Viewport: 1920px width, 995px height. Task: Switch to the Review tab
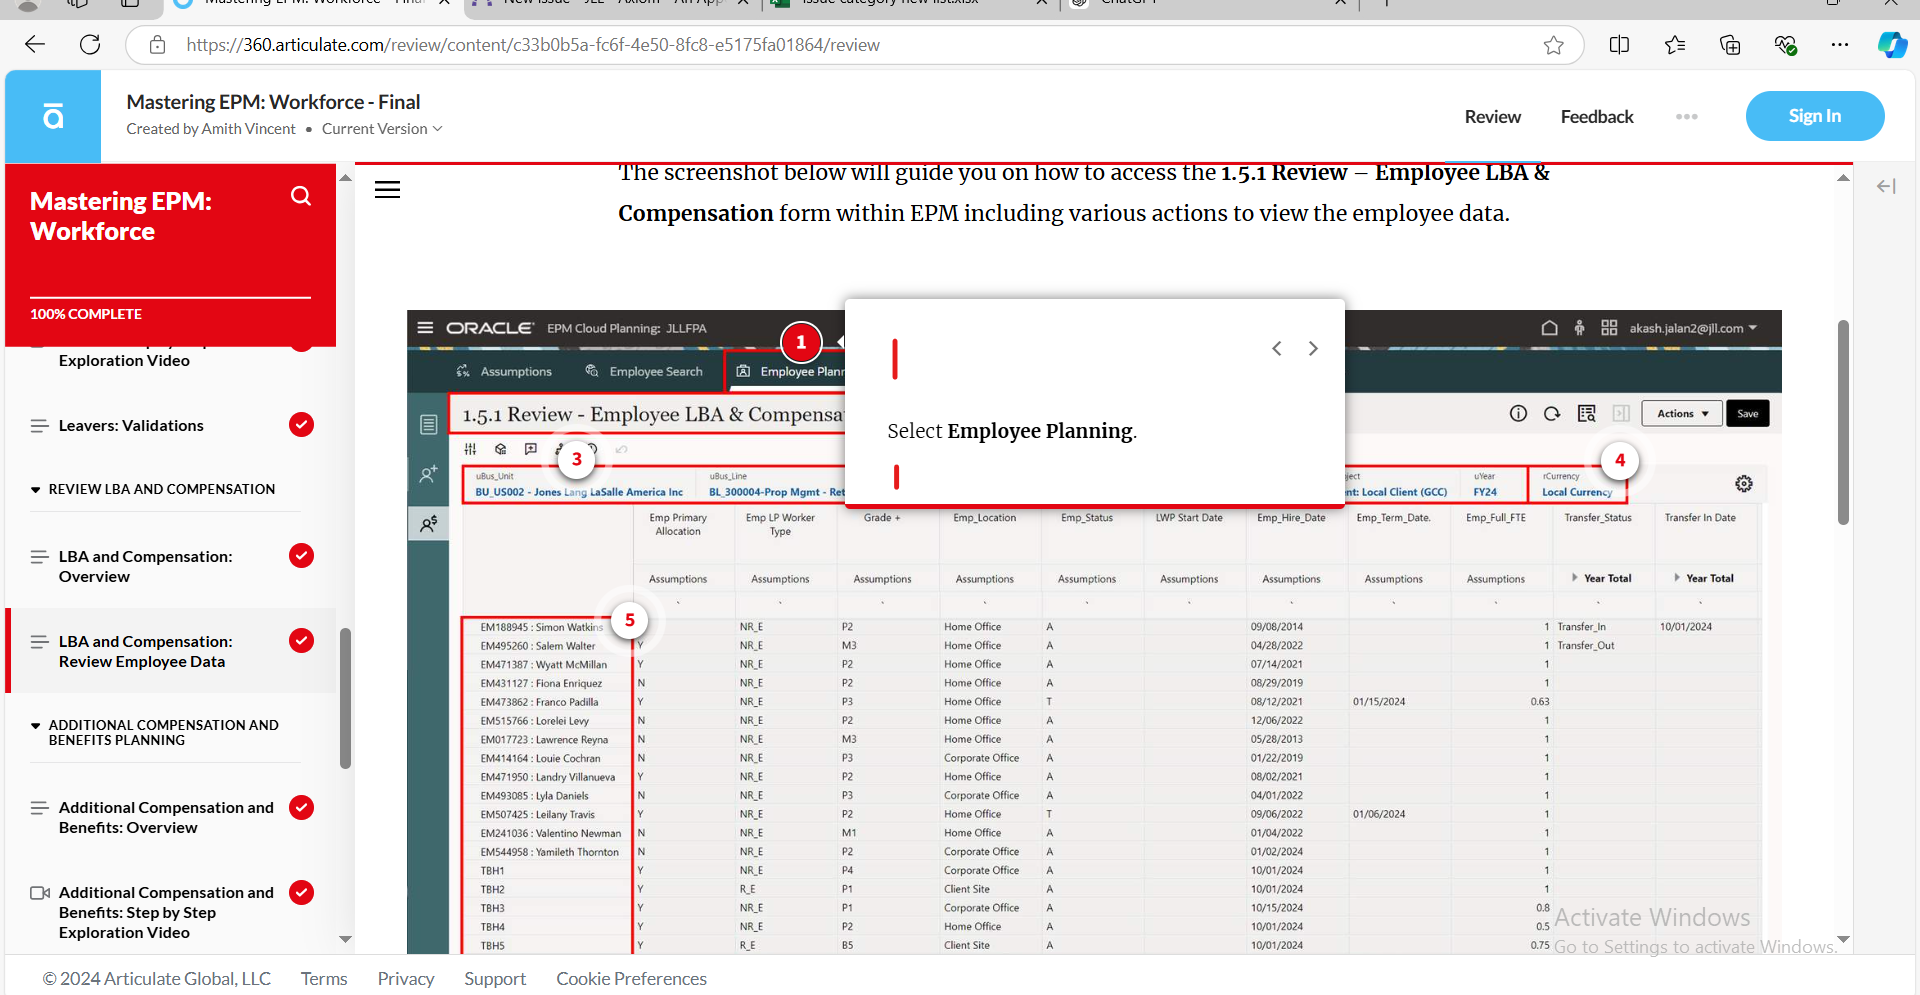tap(1492, 117)
